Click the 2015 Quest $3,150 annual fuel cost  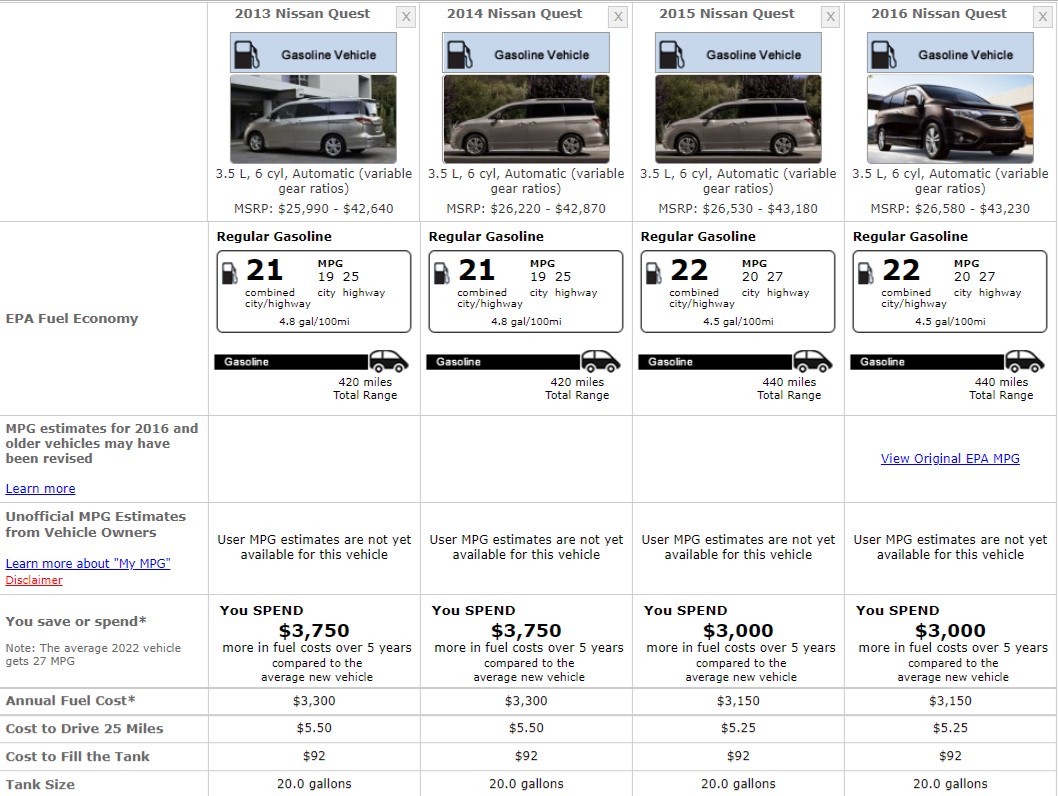[x=738, y=701]
